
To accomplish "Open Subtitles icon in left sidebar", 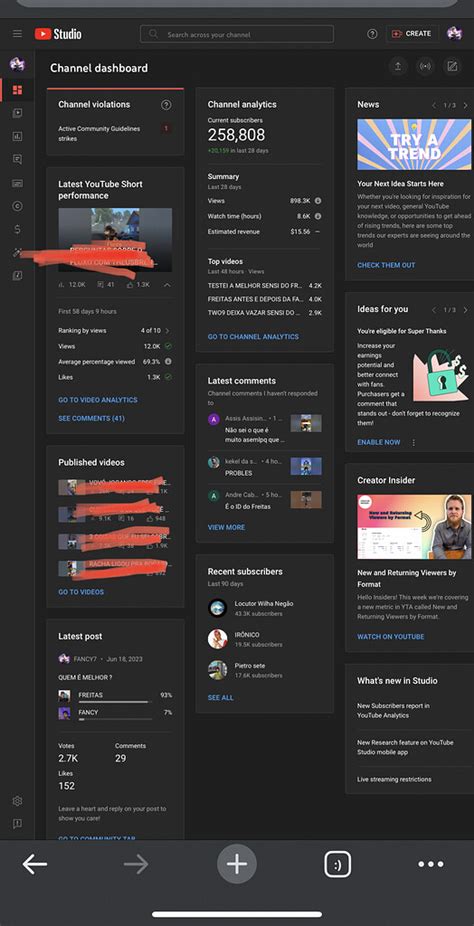I will pos(17,183).
